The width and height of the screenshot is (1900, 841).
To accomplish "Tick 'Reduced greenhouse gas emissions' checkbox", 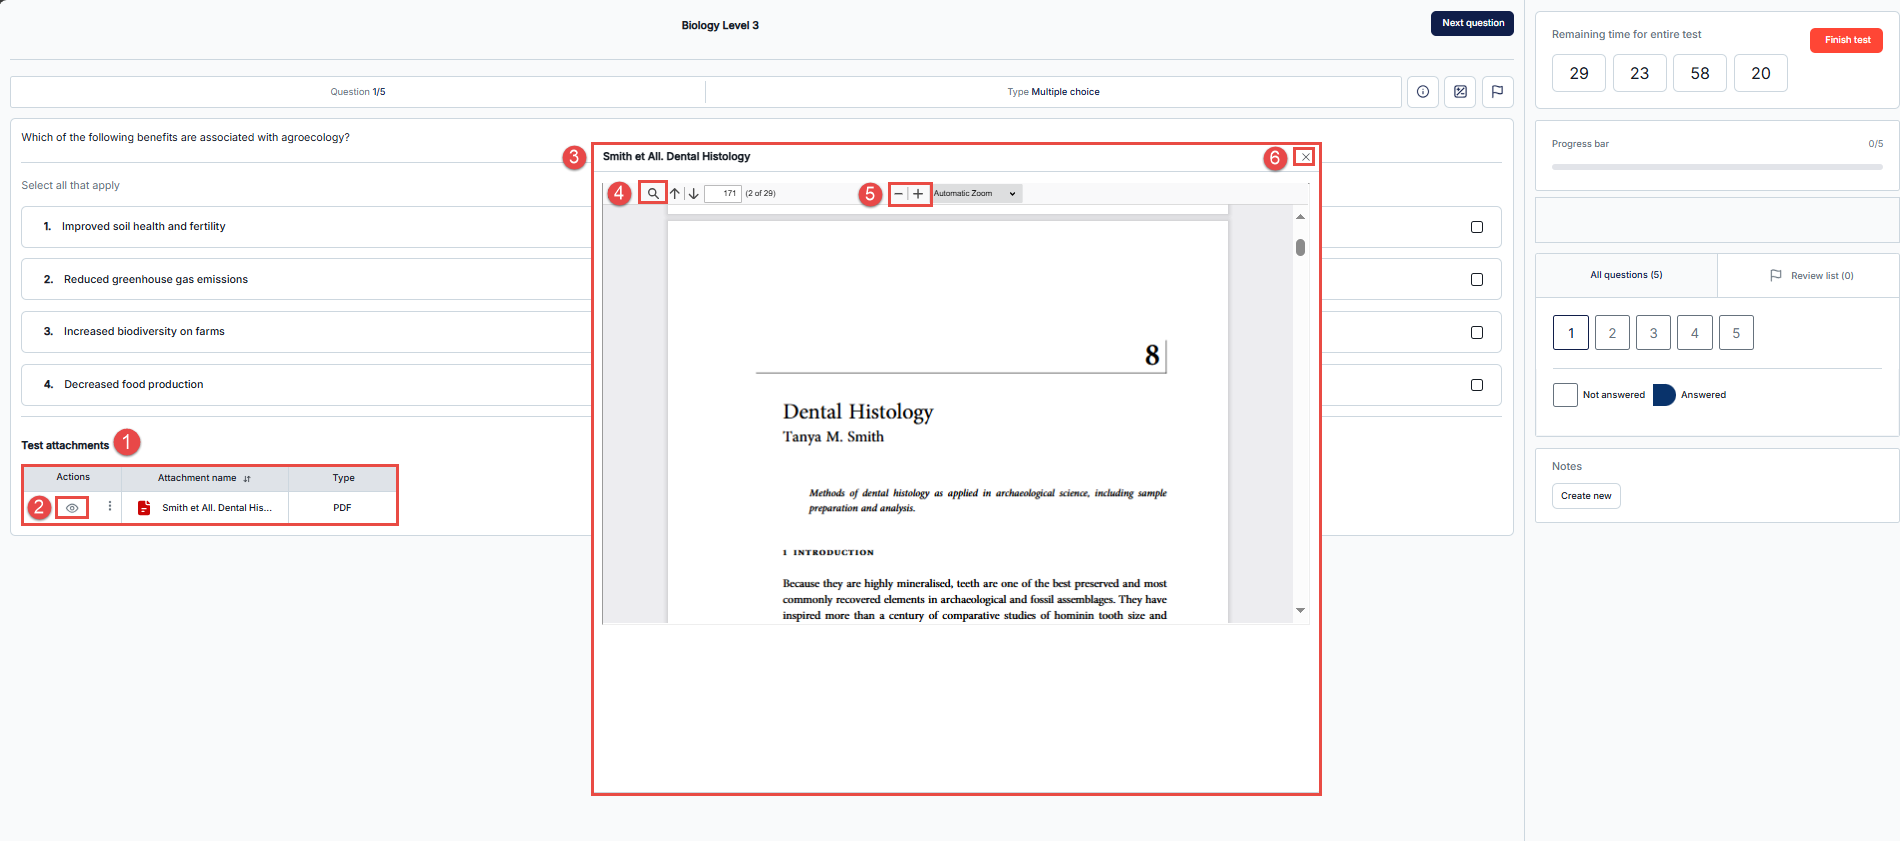I will point(1477,280).
